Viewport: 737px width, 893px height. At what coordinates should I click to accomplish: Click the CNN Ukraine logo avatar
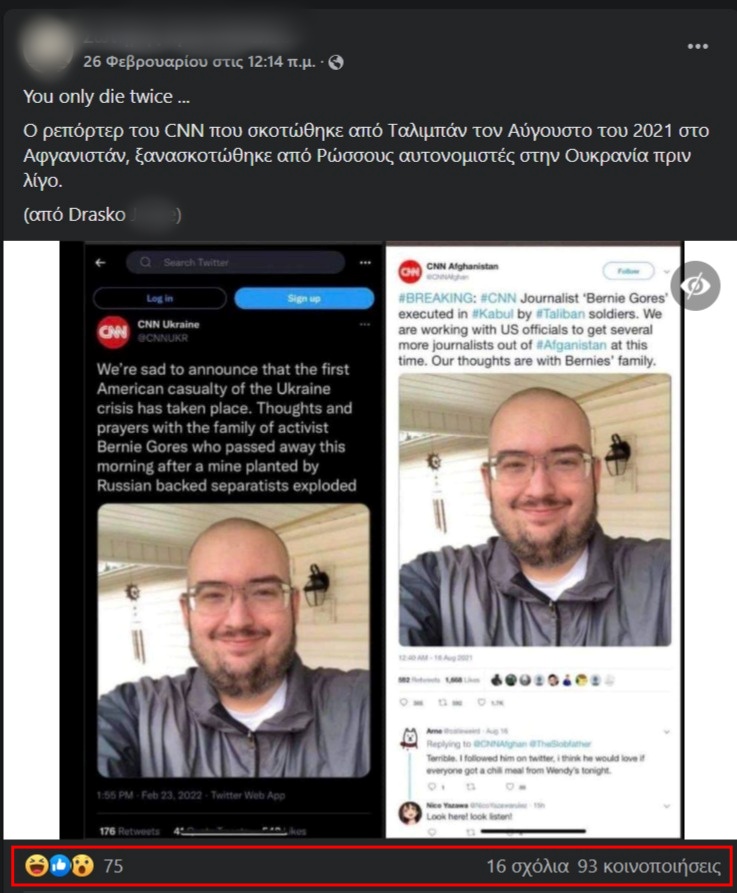113,332
